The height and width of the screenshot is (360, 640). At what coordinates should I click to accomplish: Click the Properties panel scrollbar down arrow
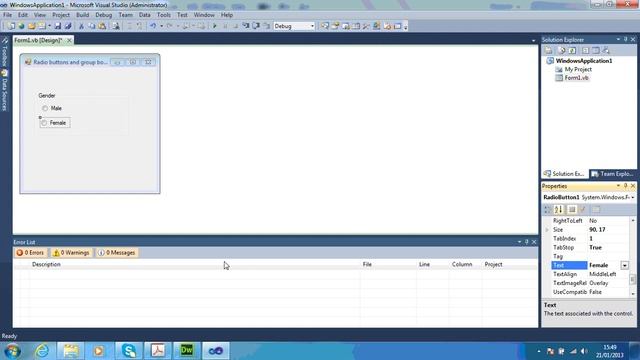point(633,293)
